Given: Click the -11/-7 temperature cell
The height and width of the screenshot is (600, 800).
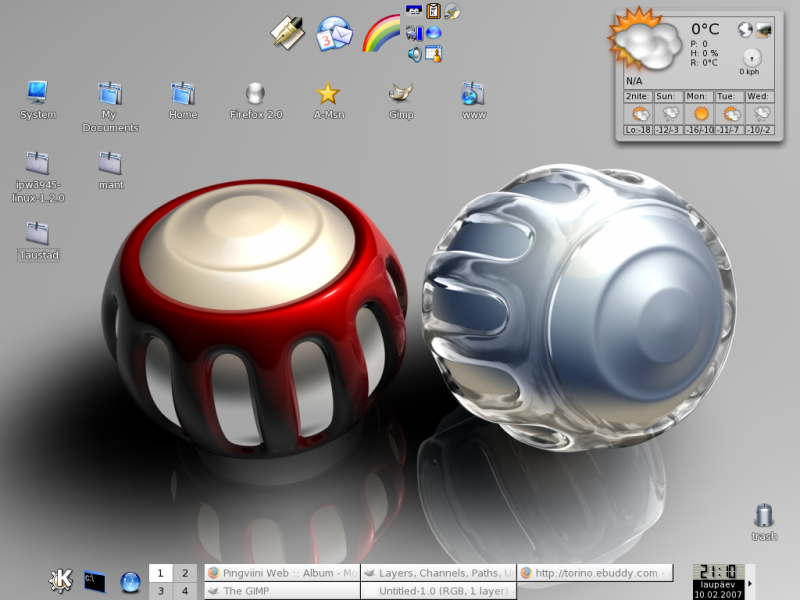Looking at the screenshot, I should pos(729,130).
